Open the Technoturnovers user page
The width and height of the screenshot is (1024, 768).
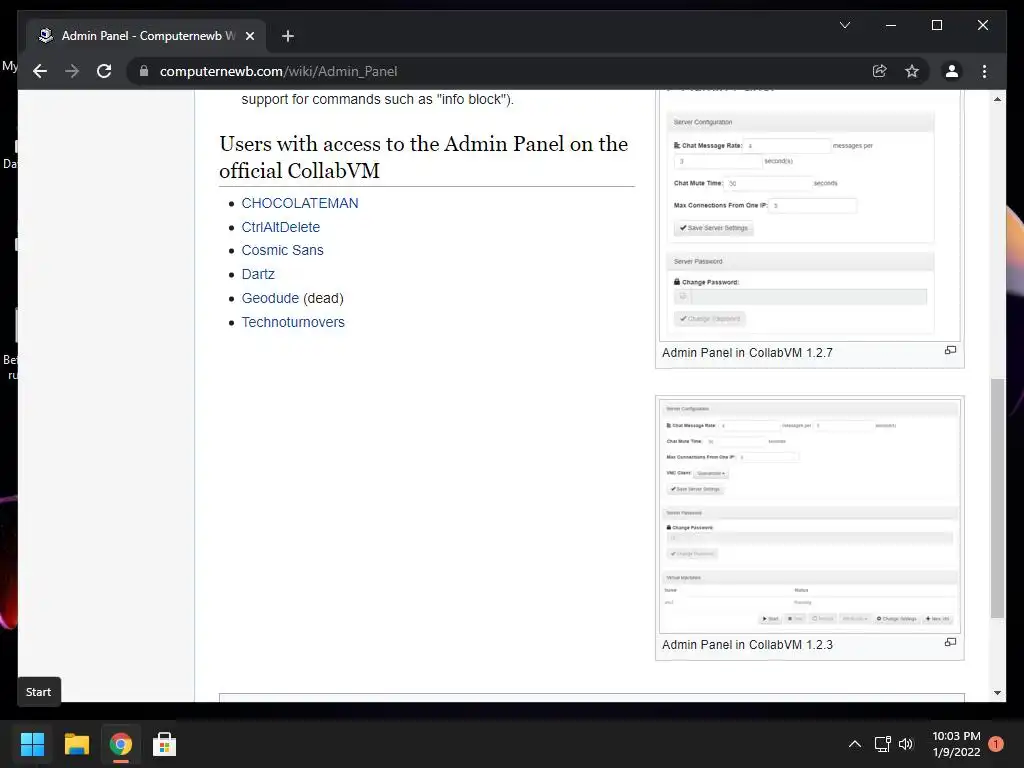tap(293, 322)
